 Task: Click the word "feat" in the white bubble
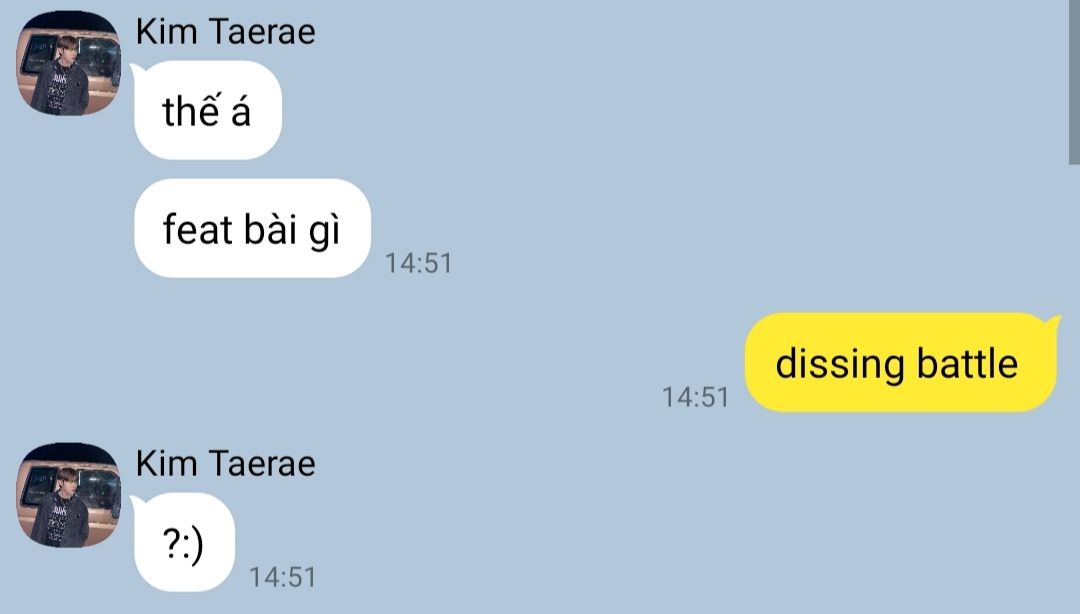click(198, 229)
